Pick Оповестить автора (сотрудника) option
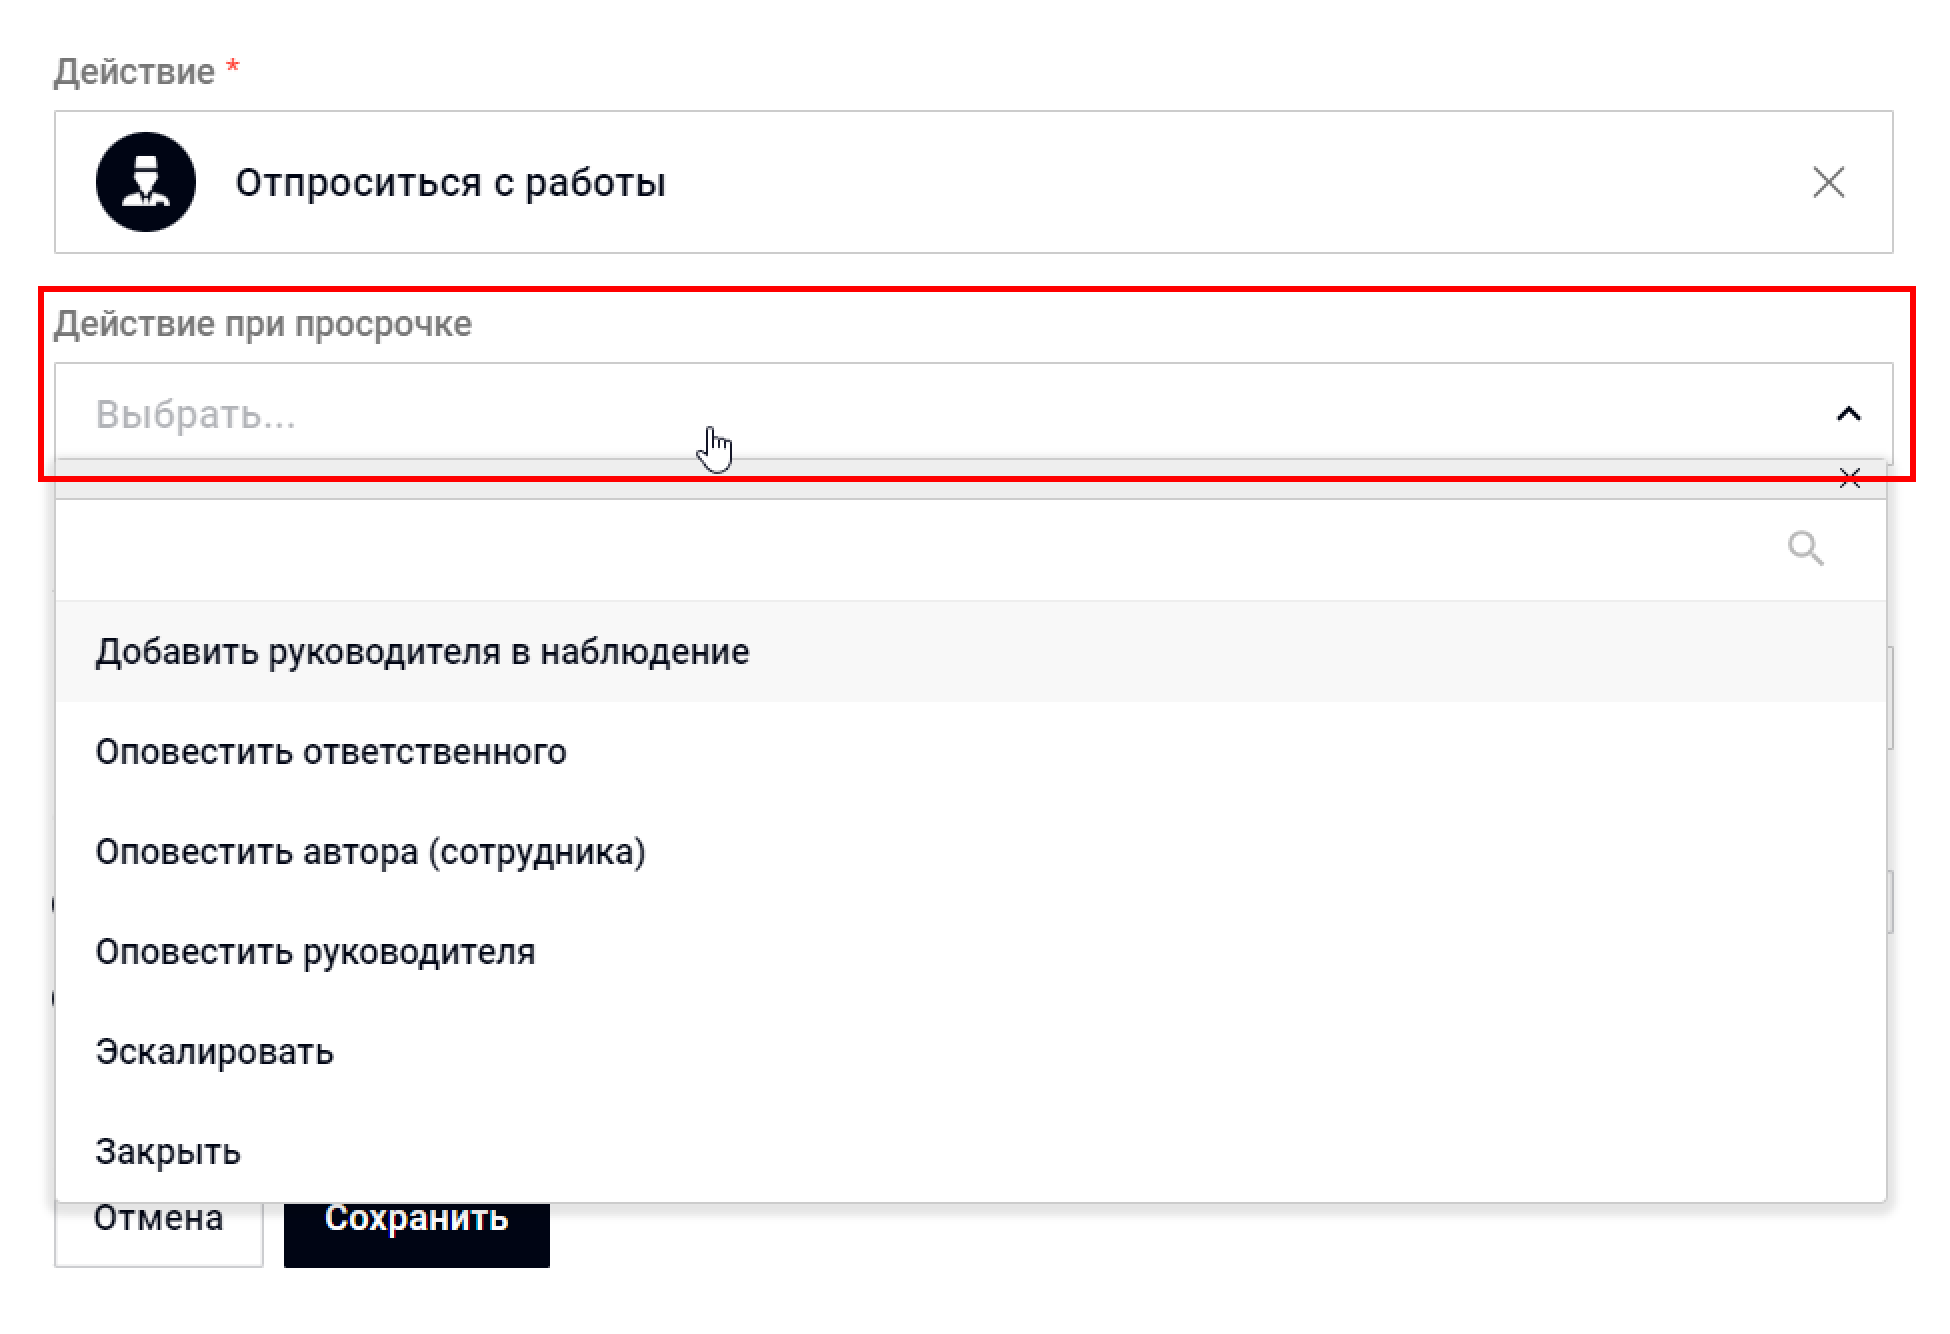 click(x=370, y=852)
